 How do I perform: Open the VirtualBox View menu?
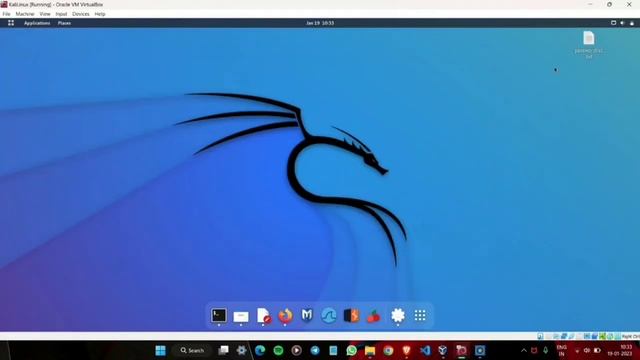[45, 14]
